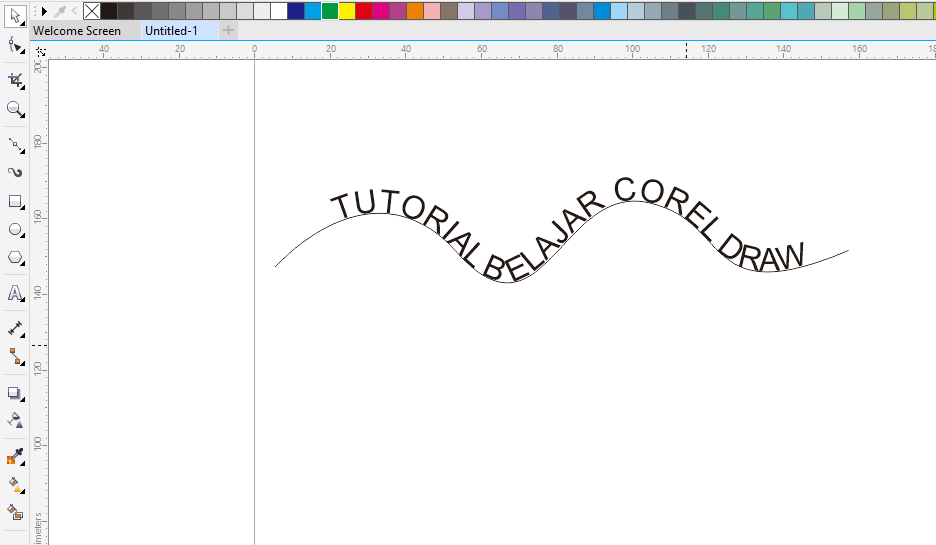Select the Pick tool arrow

[x=15, y=16]
